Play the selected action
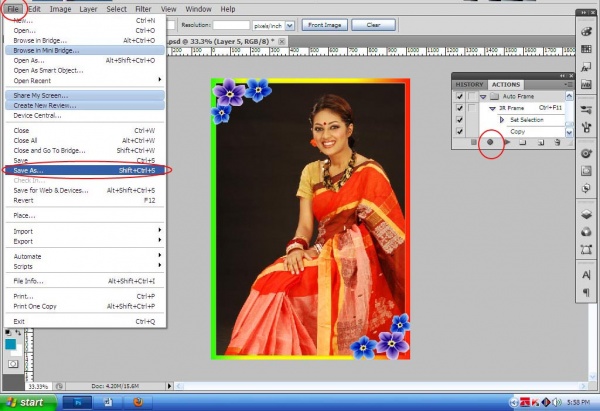The width and height of the screenshot is (600, 411). point(508,143)
